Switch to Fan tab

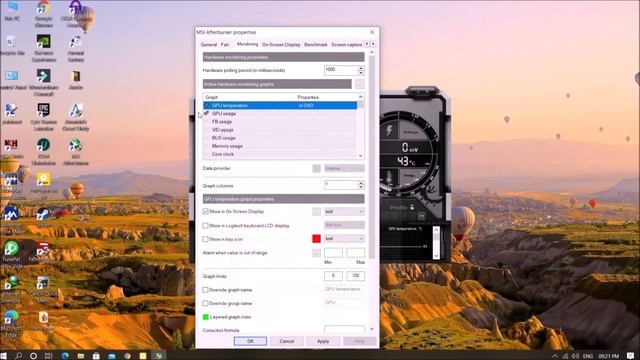[x=225, y=44]
